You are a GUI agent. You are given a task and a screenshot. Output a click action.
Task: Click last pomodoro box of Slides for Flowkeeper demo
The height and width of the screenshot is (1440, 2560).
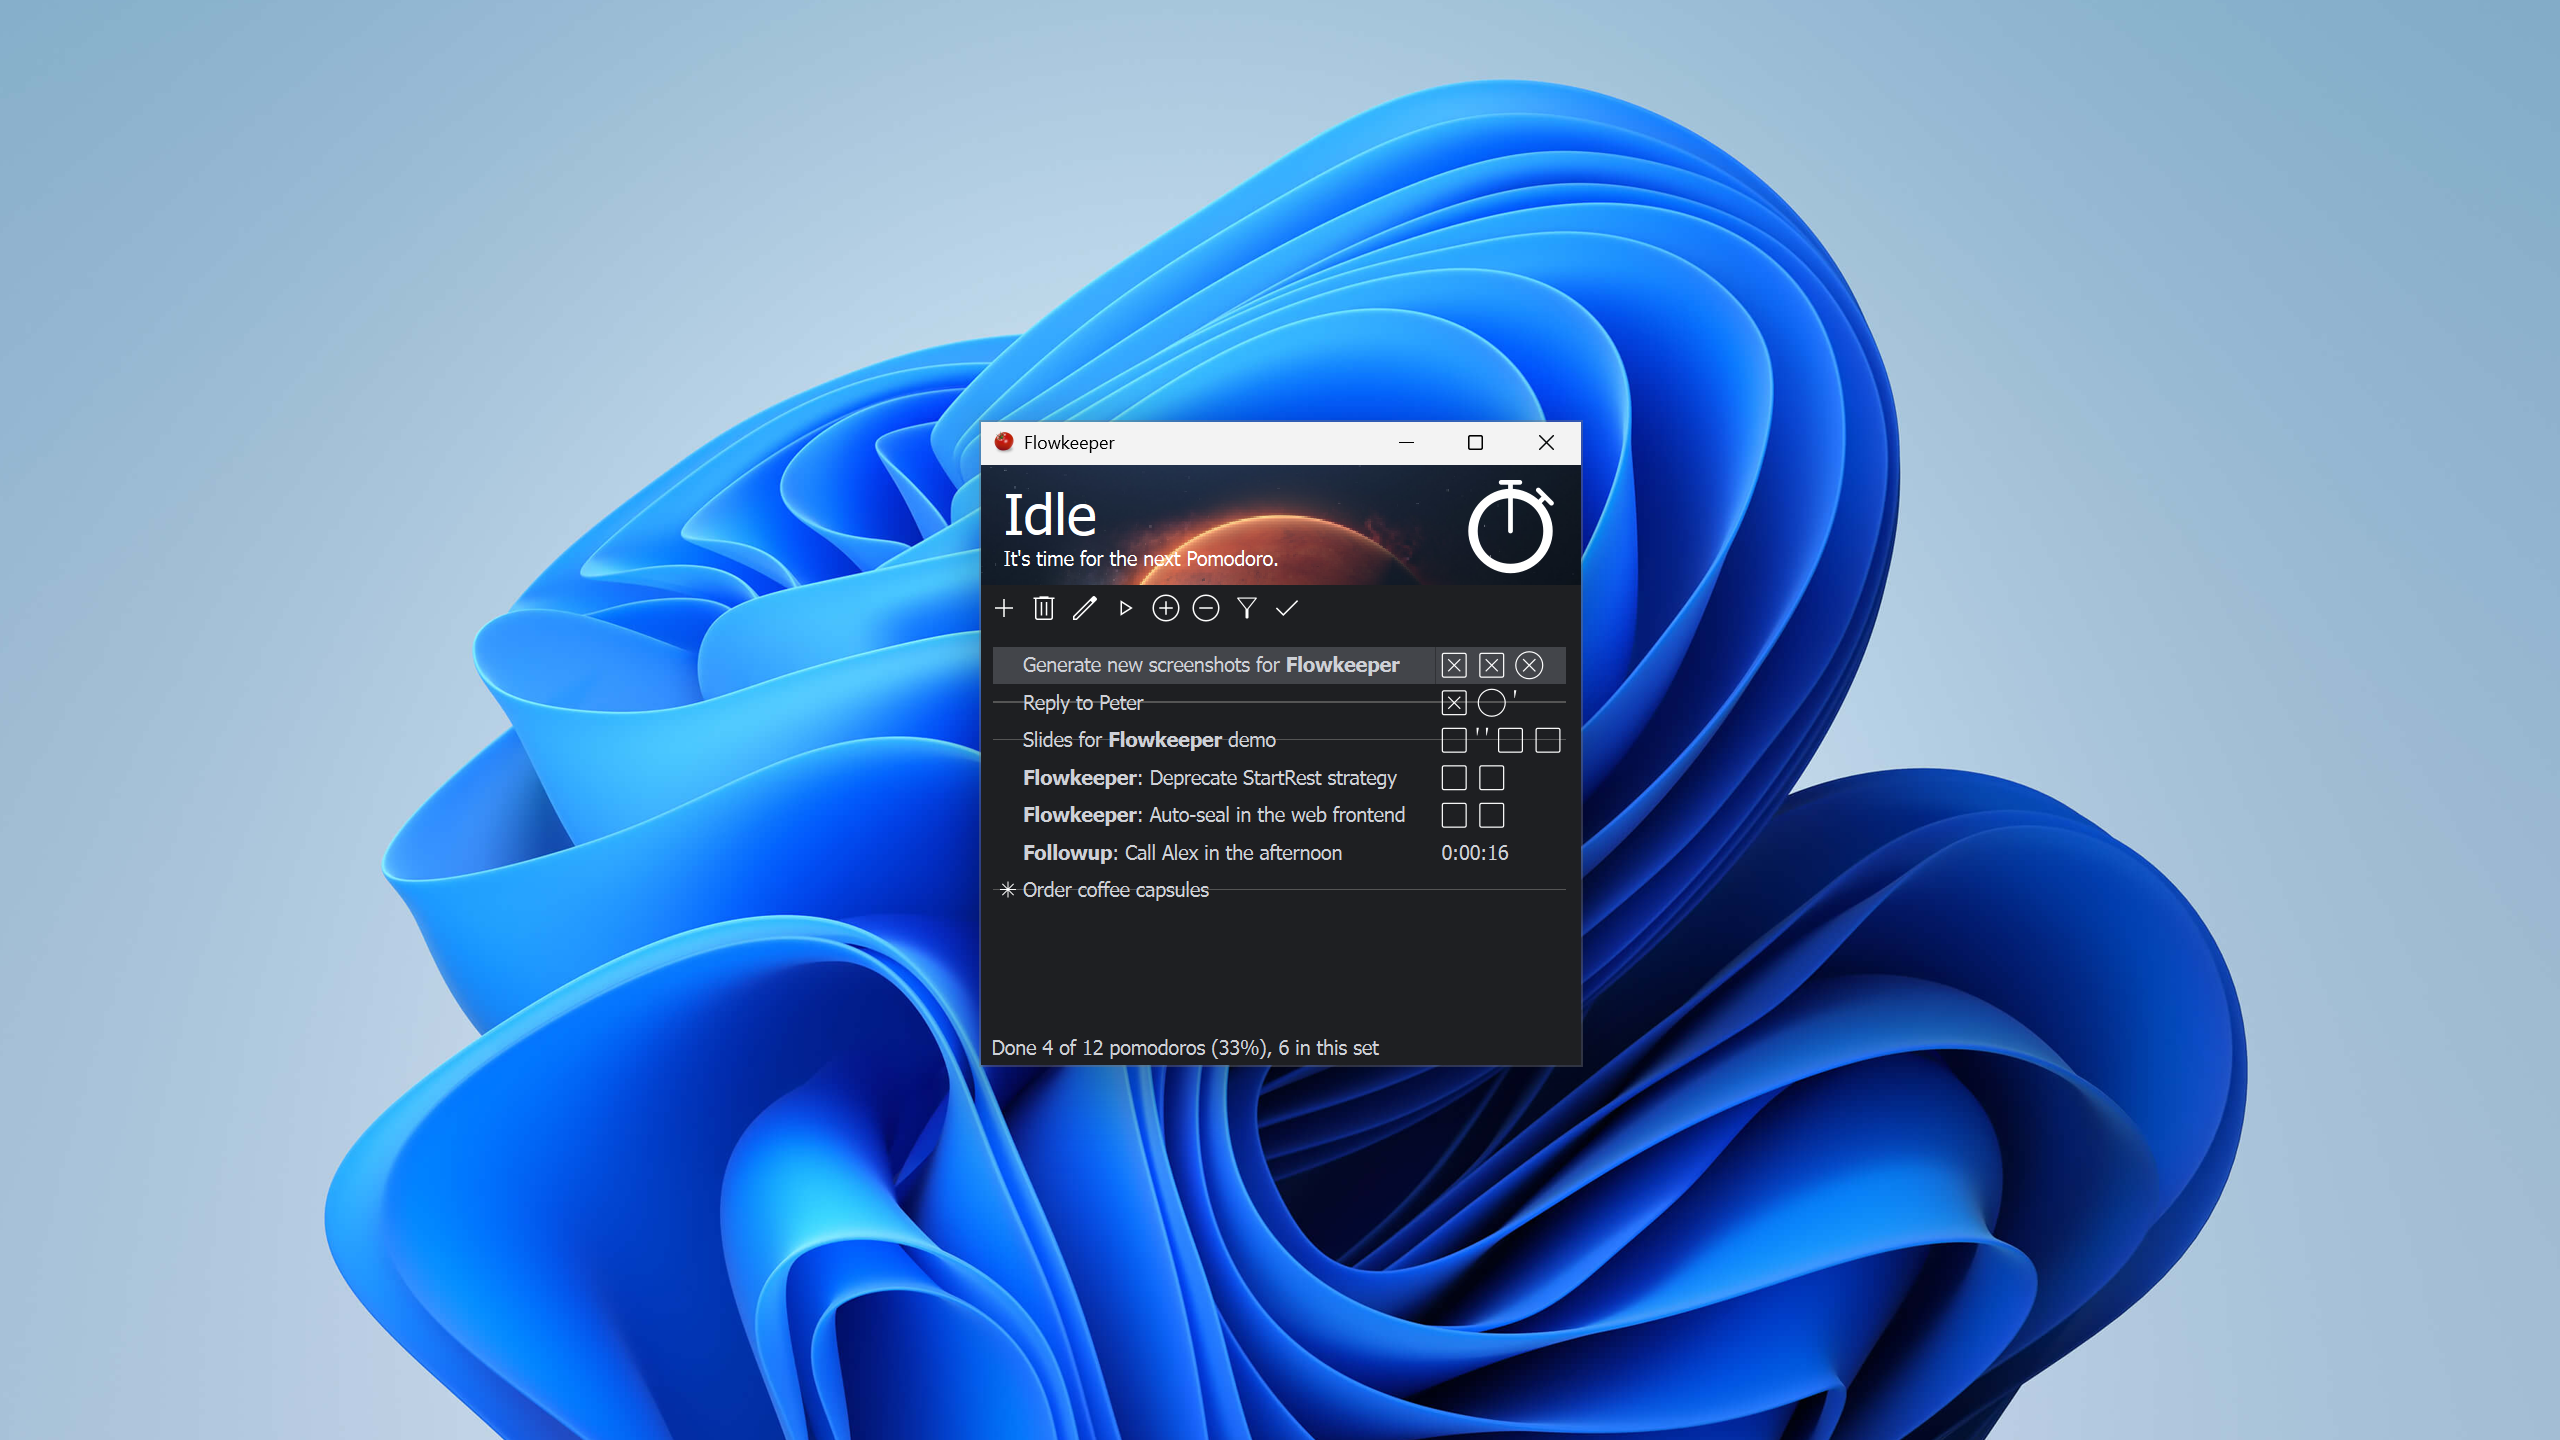coord(1548,740)
